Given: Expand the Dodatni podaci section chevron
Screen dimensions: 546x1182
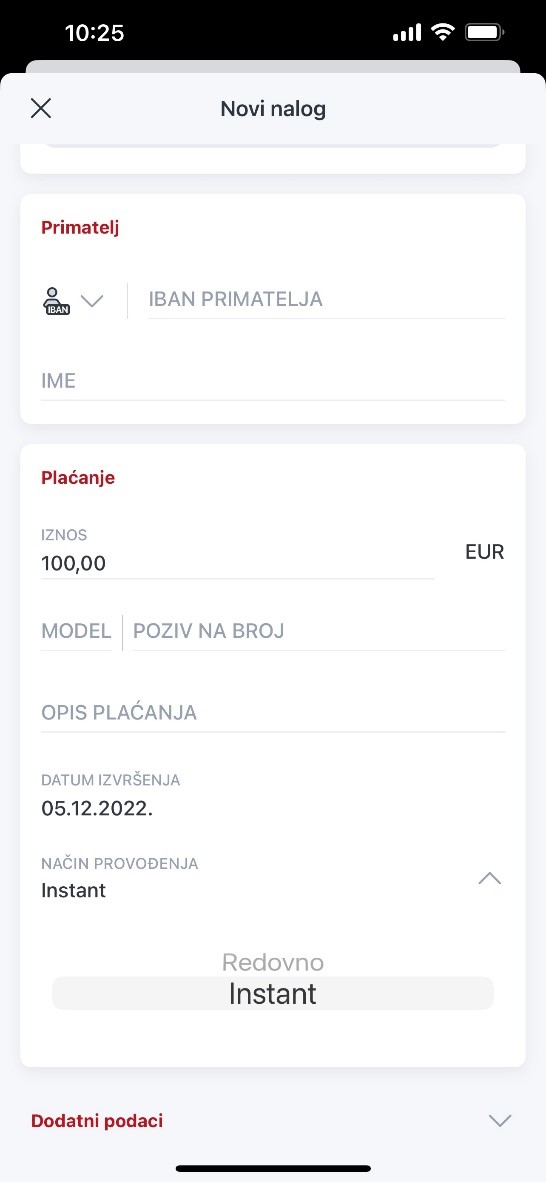Looking at the screenshot, I should [500, 1121].
